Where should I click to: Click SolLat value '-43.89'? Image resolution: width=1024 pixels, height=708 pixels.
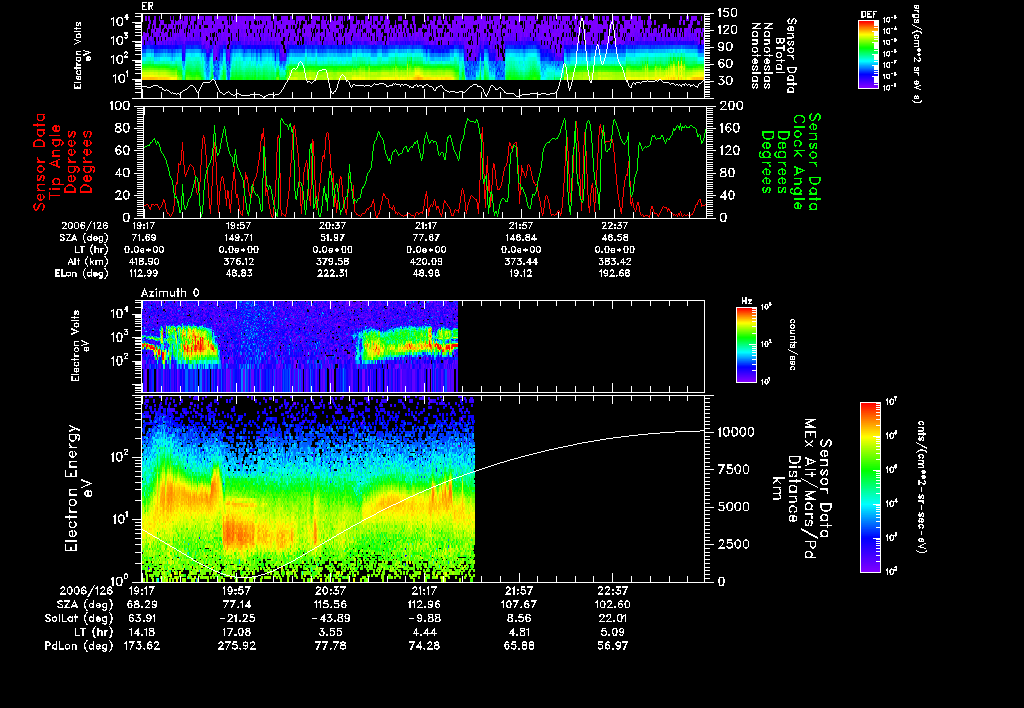point(330,618)
